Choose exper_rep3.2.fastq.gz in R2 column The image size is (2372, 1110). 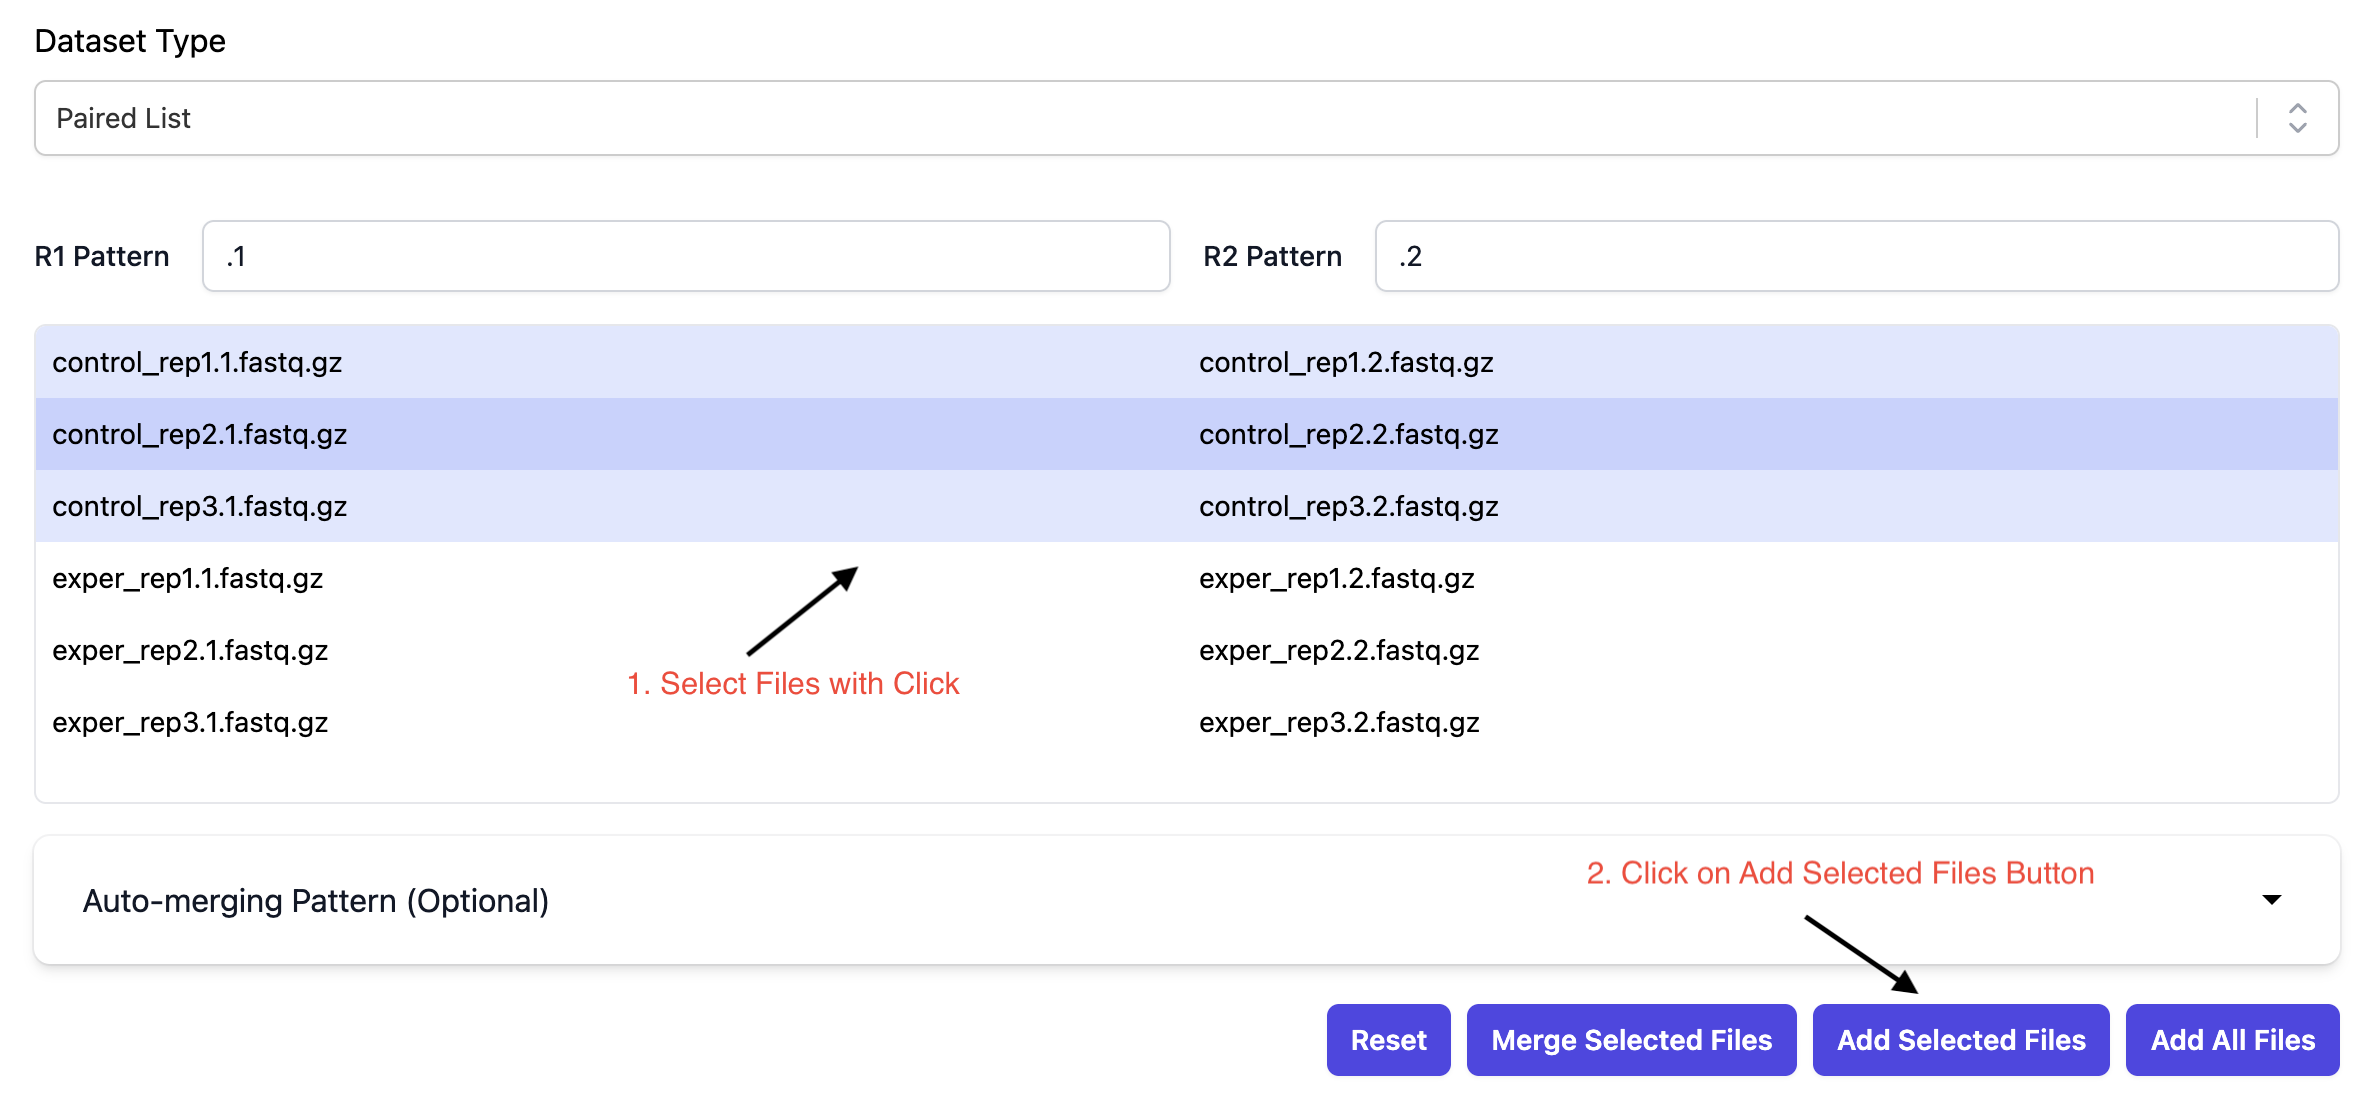pos(1338,722)
